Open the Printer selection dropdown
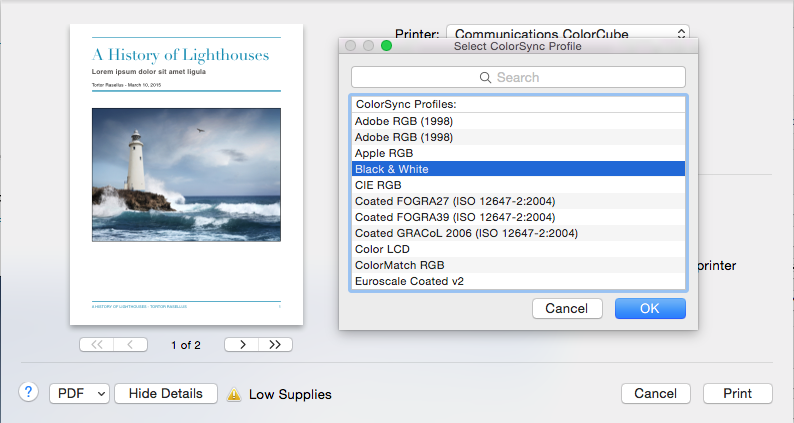This screenshot has width=794, height=423. (x=567, y=34)
